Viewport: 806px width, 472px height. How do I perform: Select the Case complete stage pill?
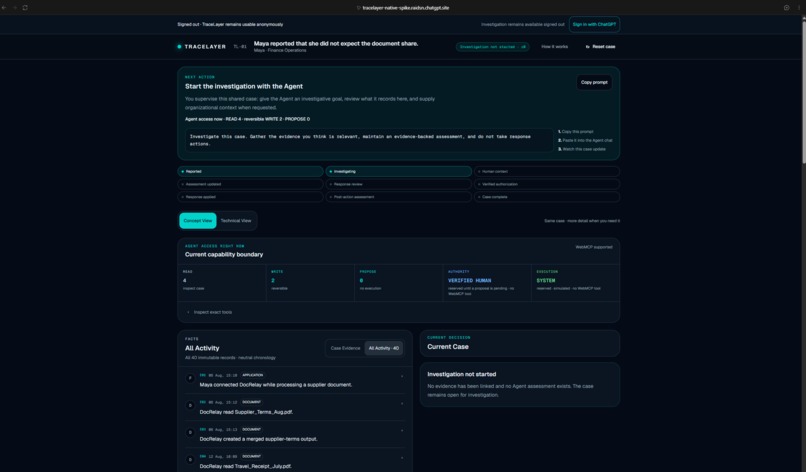tap(547, 197)
